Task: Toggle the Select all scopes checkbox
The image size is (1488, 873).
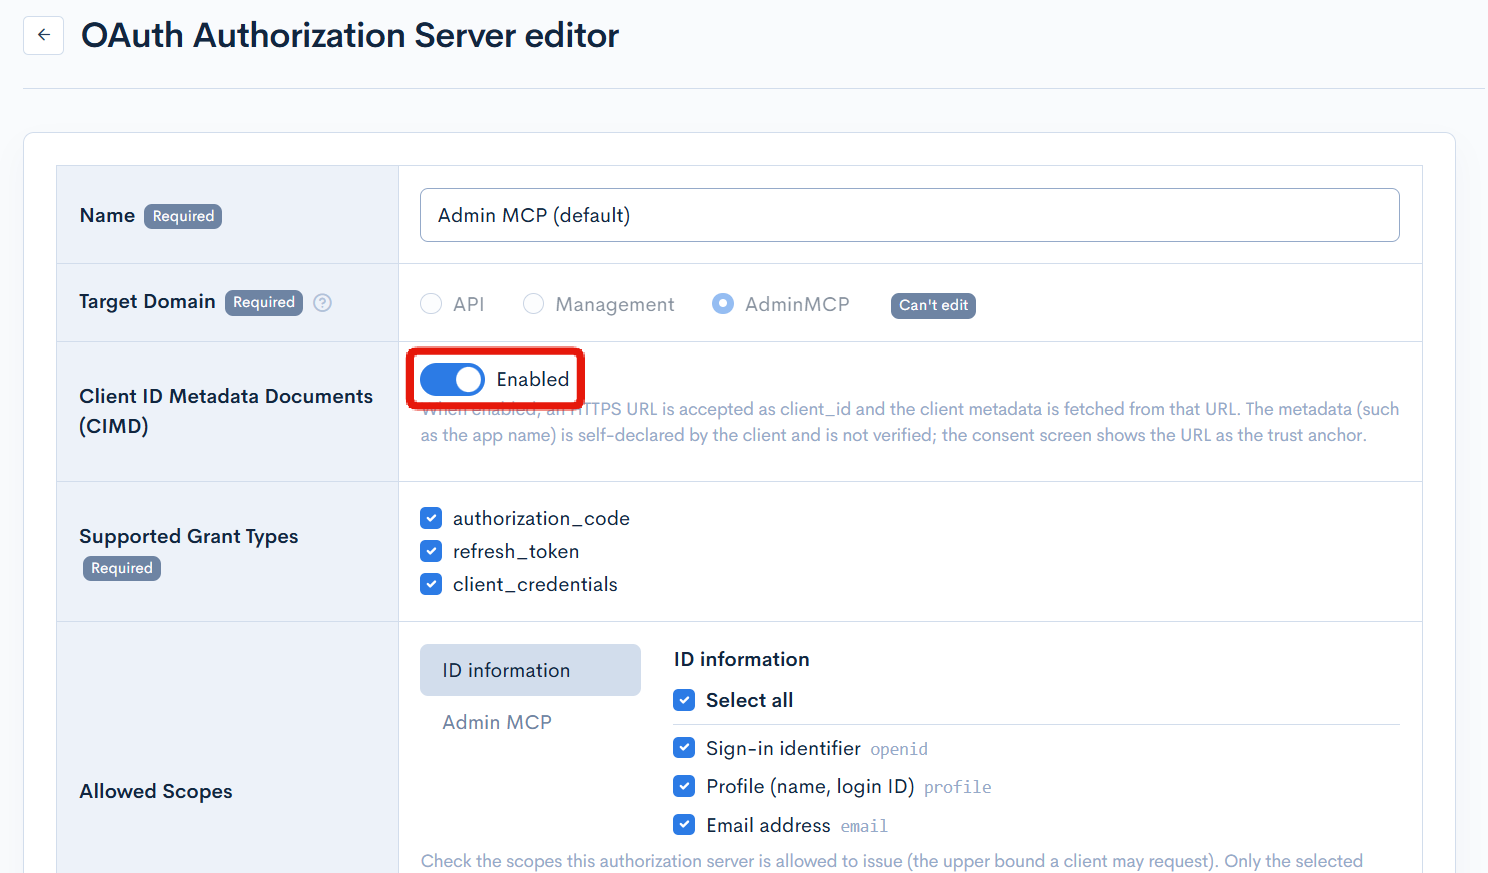Action: pos(684,700)
